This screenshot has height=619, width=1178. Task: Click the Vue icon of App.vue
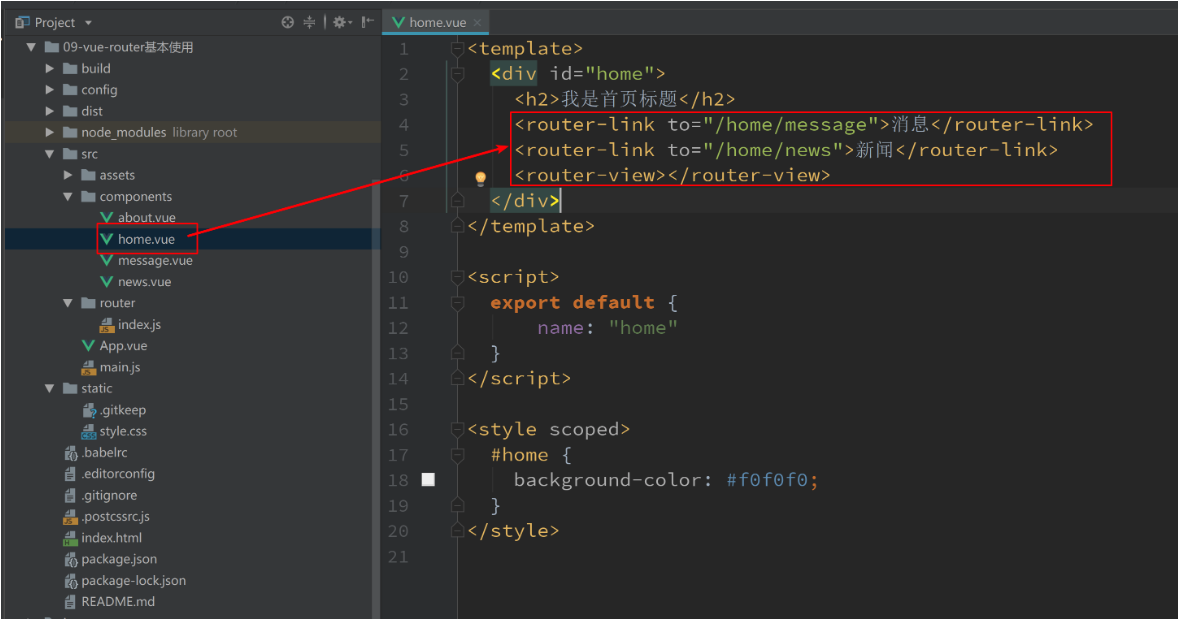coord(89,346)
